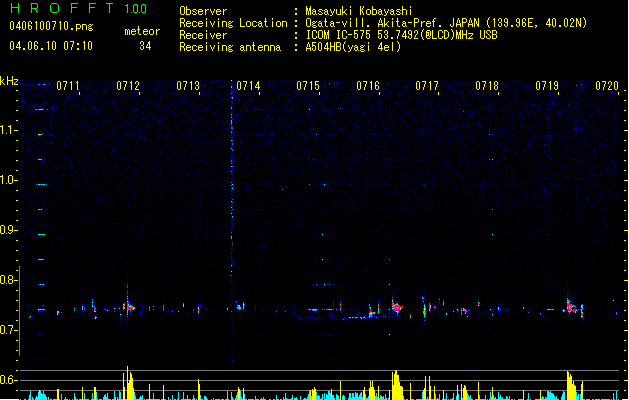The width and height of the screenshot is (629, 400).
Task: Click the 0719 time marker
Action: pyautogui.click(x=547, y=86)
